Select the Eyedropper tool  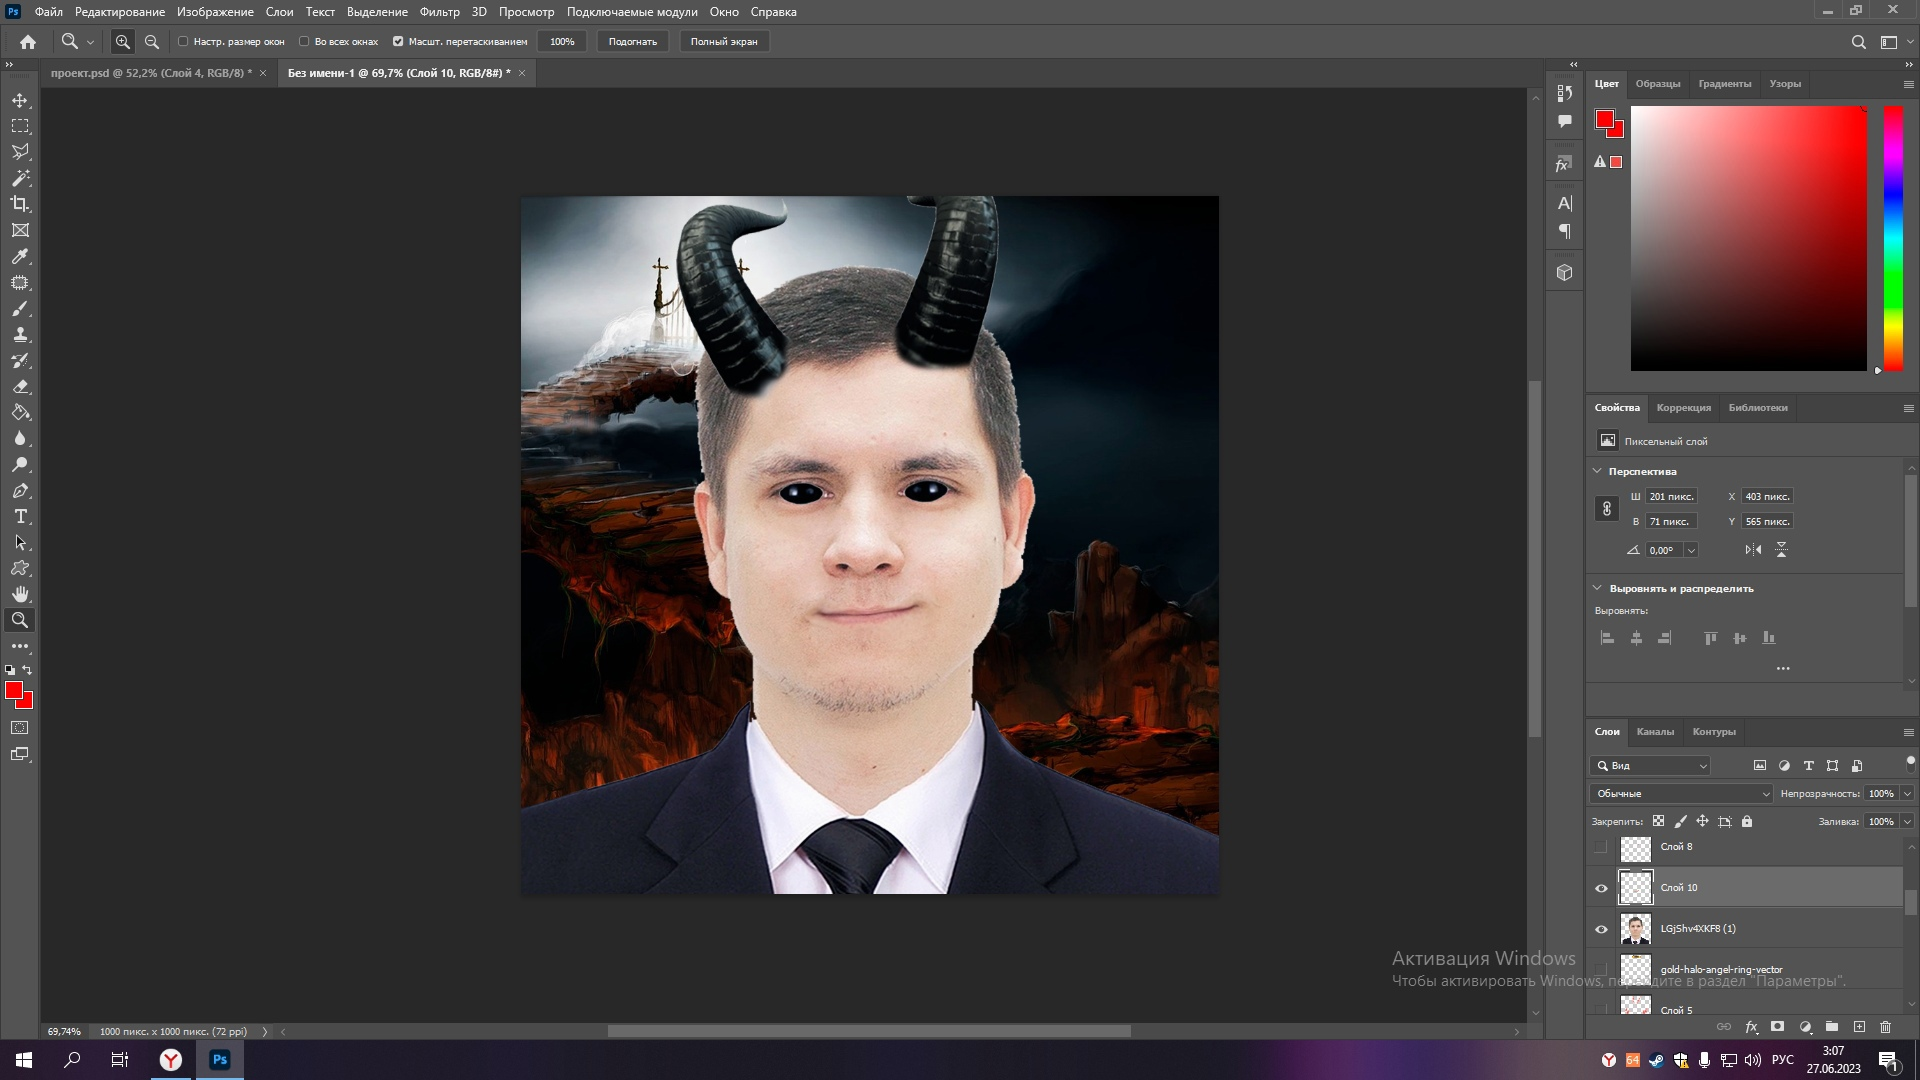(x=20, y=256)
